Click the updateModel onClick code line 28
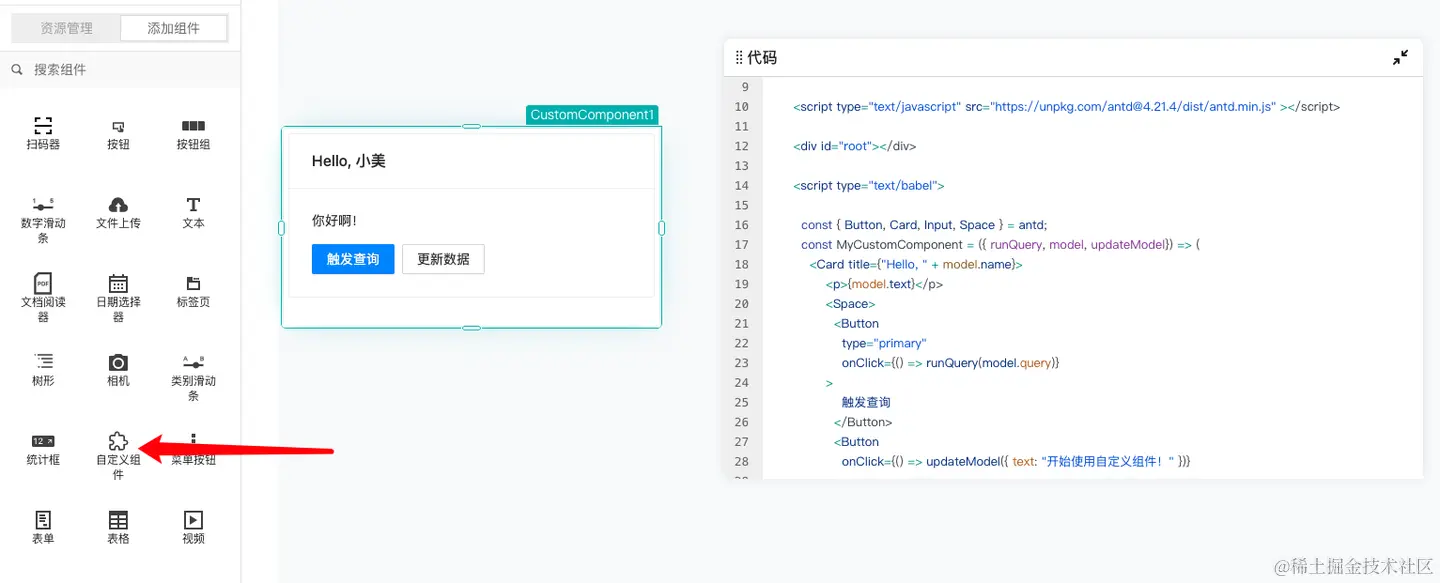This screenshot has height=583, width=1440. pos(1016,461)
